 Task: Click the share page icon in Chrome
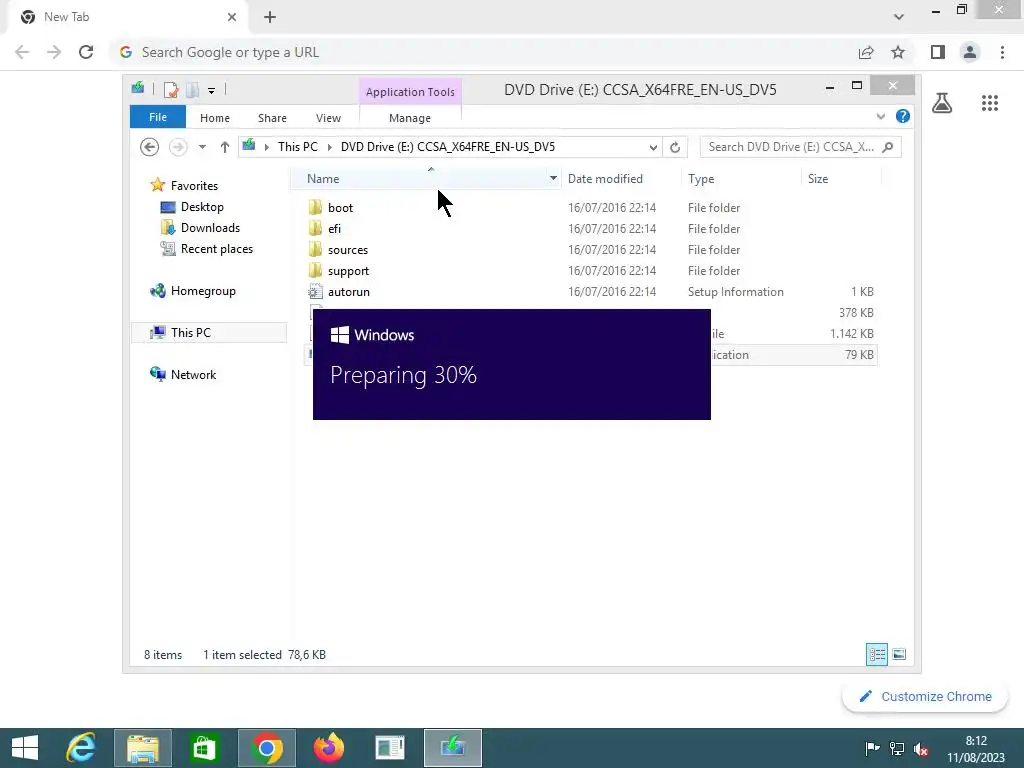pos(866,52)
